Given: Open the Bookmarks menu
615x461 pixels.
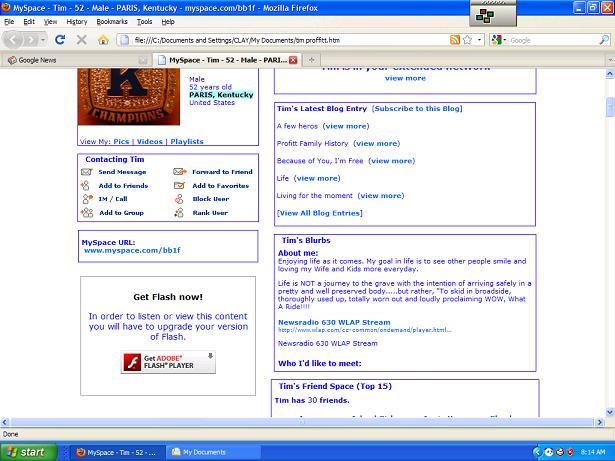Looking at the screenshot, I should (112, 22).
